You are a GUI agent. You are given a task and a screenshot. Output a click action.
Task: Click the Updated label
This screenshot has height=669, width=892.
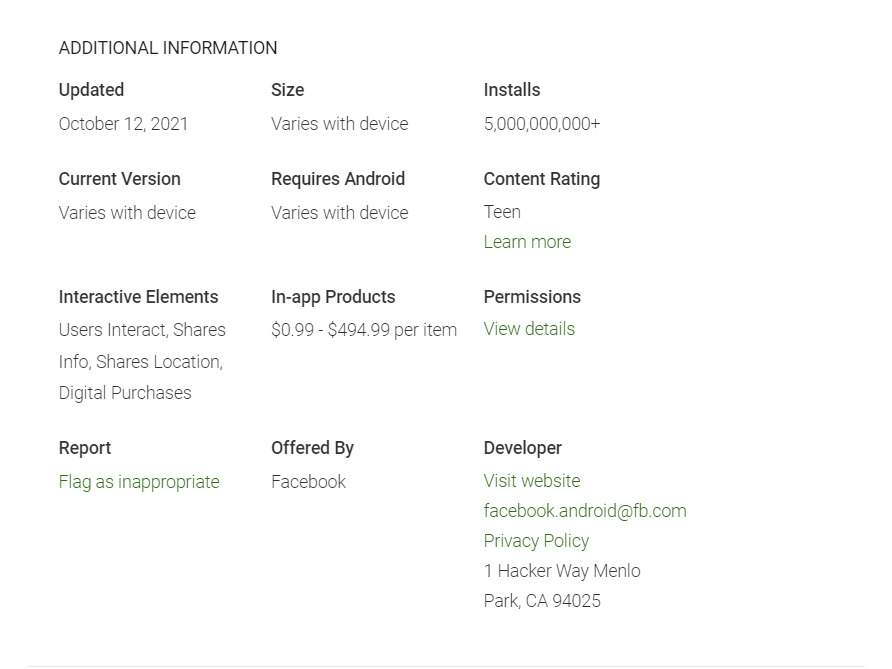point(91,90)
